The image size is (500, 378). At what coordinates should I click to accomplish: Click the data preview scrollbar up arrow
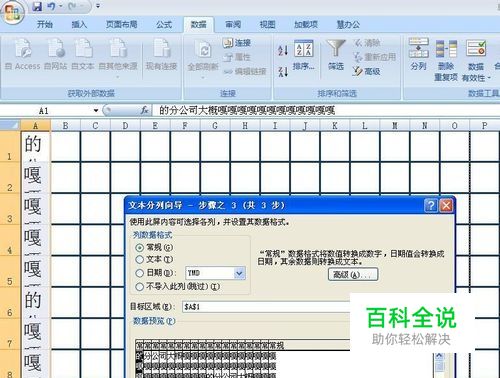pyautogui.click(x=439, y=357)
